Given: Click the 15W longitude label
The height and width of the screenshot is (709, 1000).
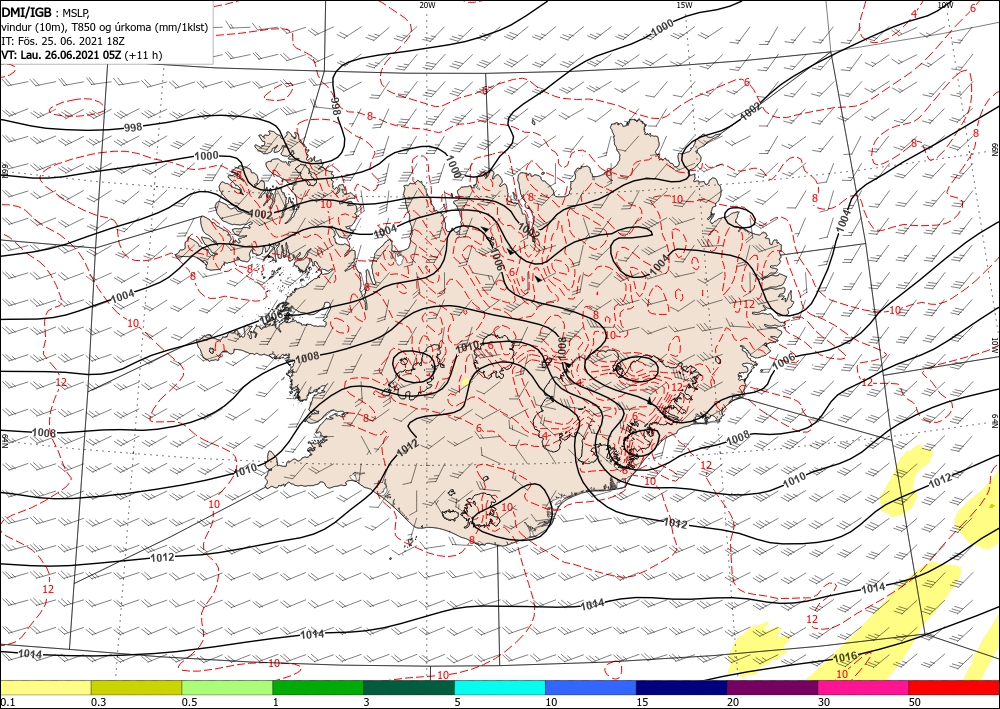Looking at the screenshot, I should click(x=684, y=4).
